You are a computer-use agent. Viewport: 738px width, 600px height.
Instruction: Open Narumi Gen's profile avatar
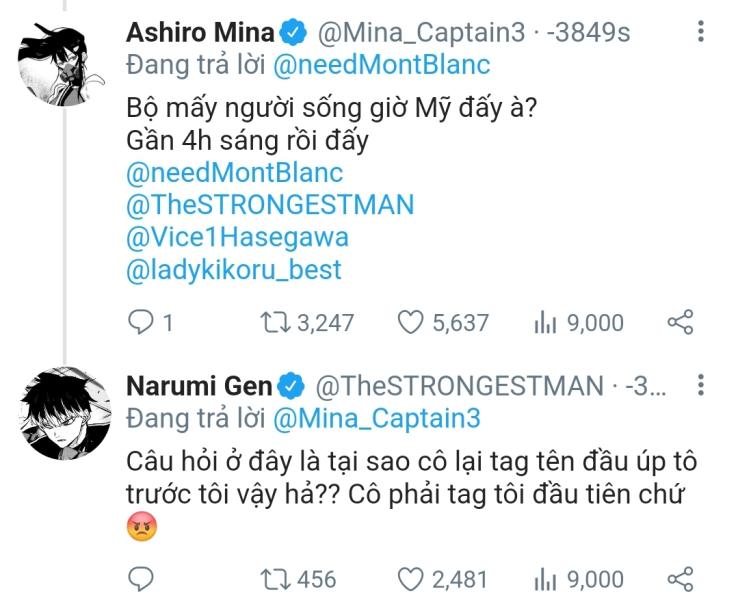point(65,414)
